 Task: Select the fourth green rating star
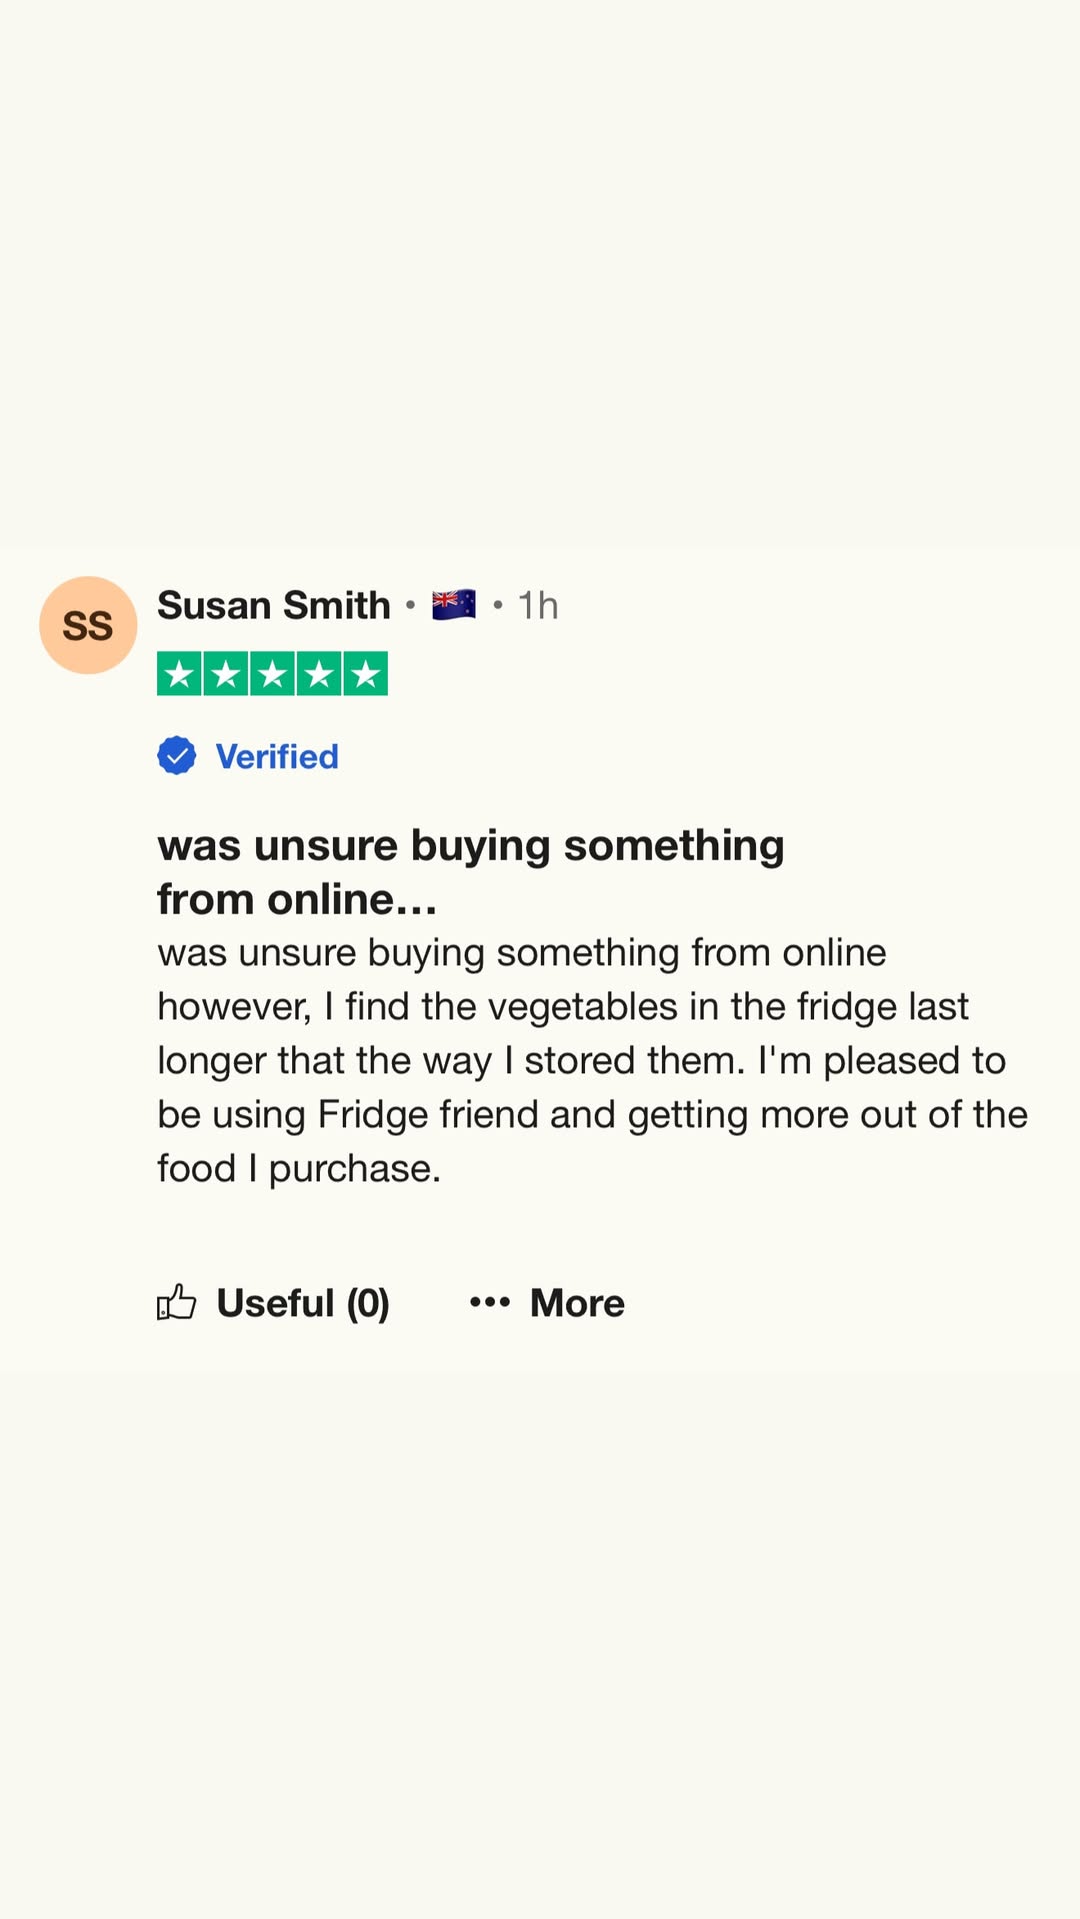click(319, 674)
